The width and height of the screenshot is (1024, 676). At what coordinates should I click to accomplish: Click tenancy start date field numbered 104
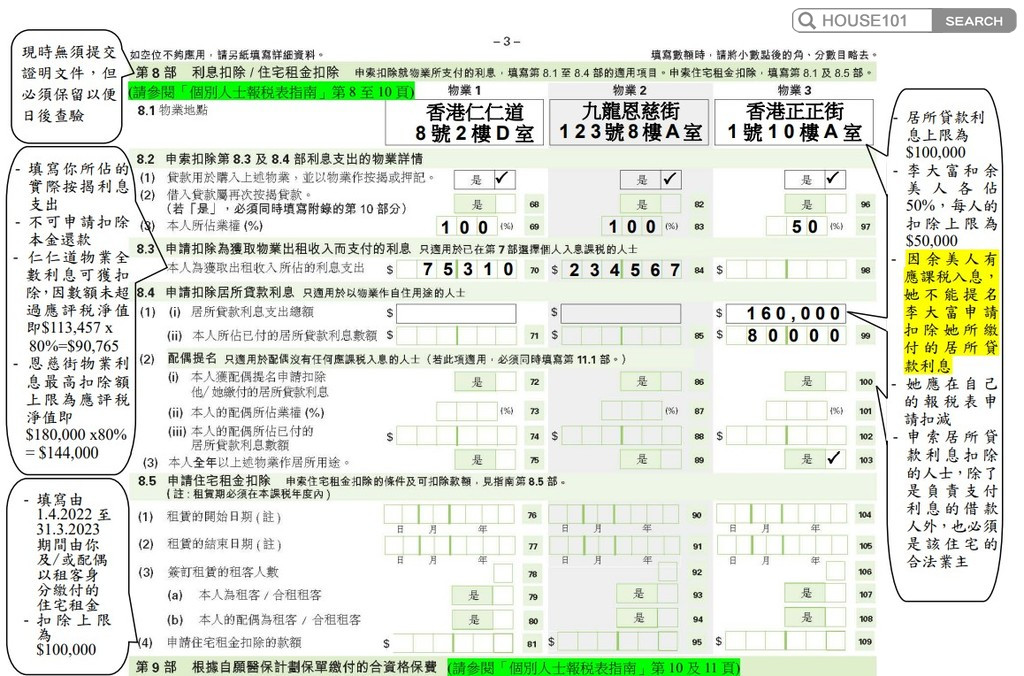781,514
